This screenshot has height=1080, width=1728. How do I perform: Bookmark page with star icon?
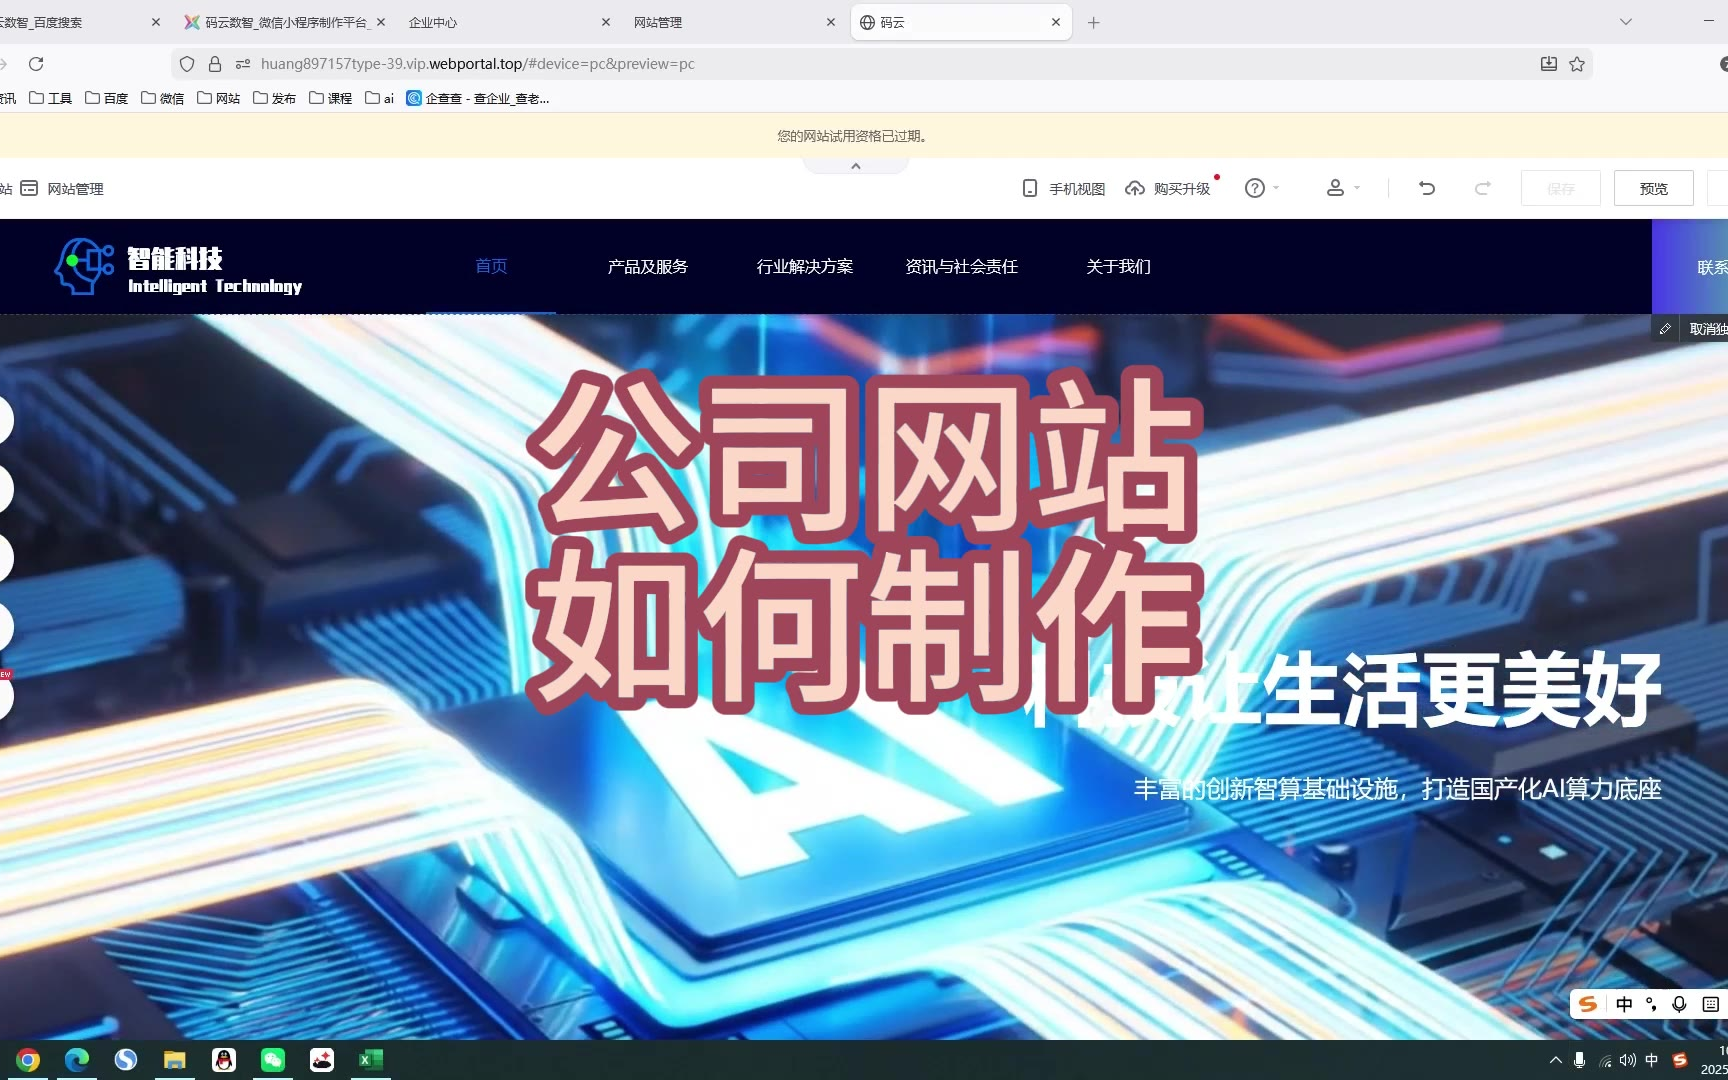click(x=1577, y=64)
